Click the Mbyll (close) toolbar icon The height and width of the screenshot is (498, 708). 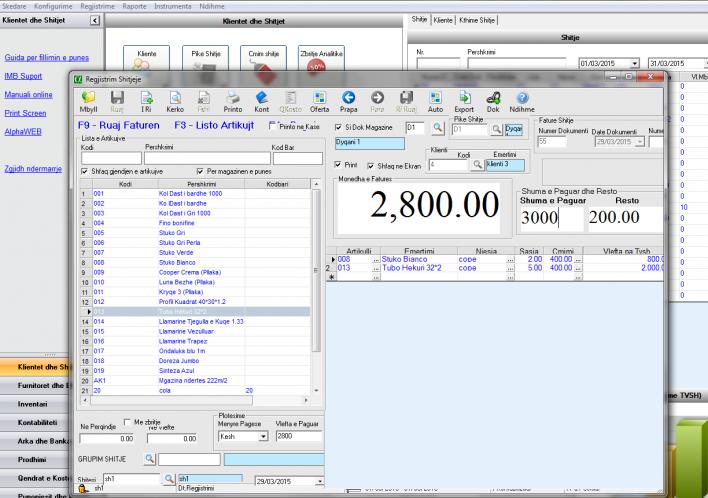click(x=87, y=101)
